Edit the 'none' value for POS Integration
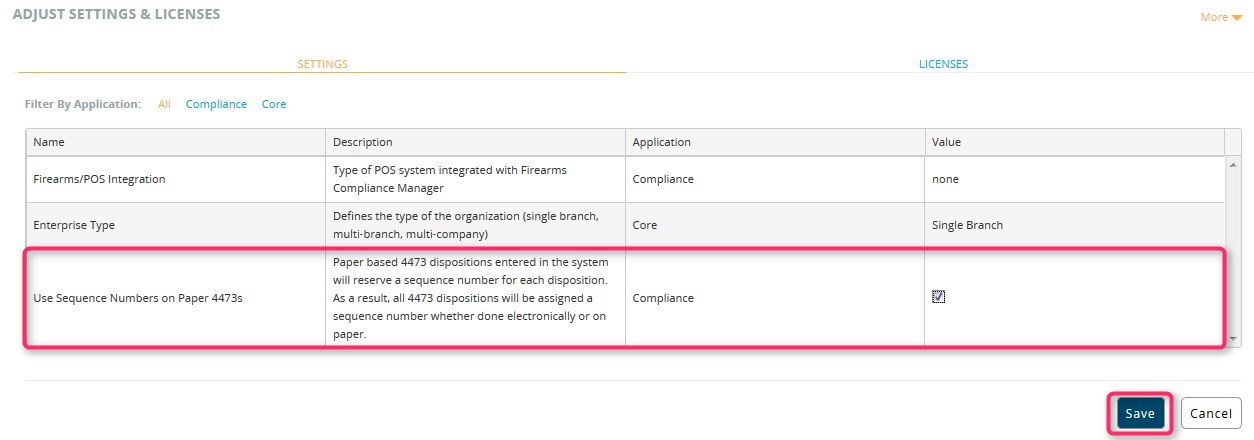This screenshot has width=1254, height=440. tap(945, 179)
